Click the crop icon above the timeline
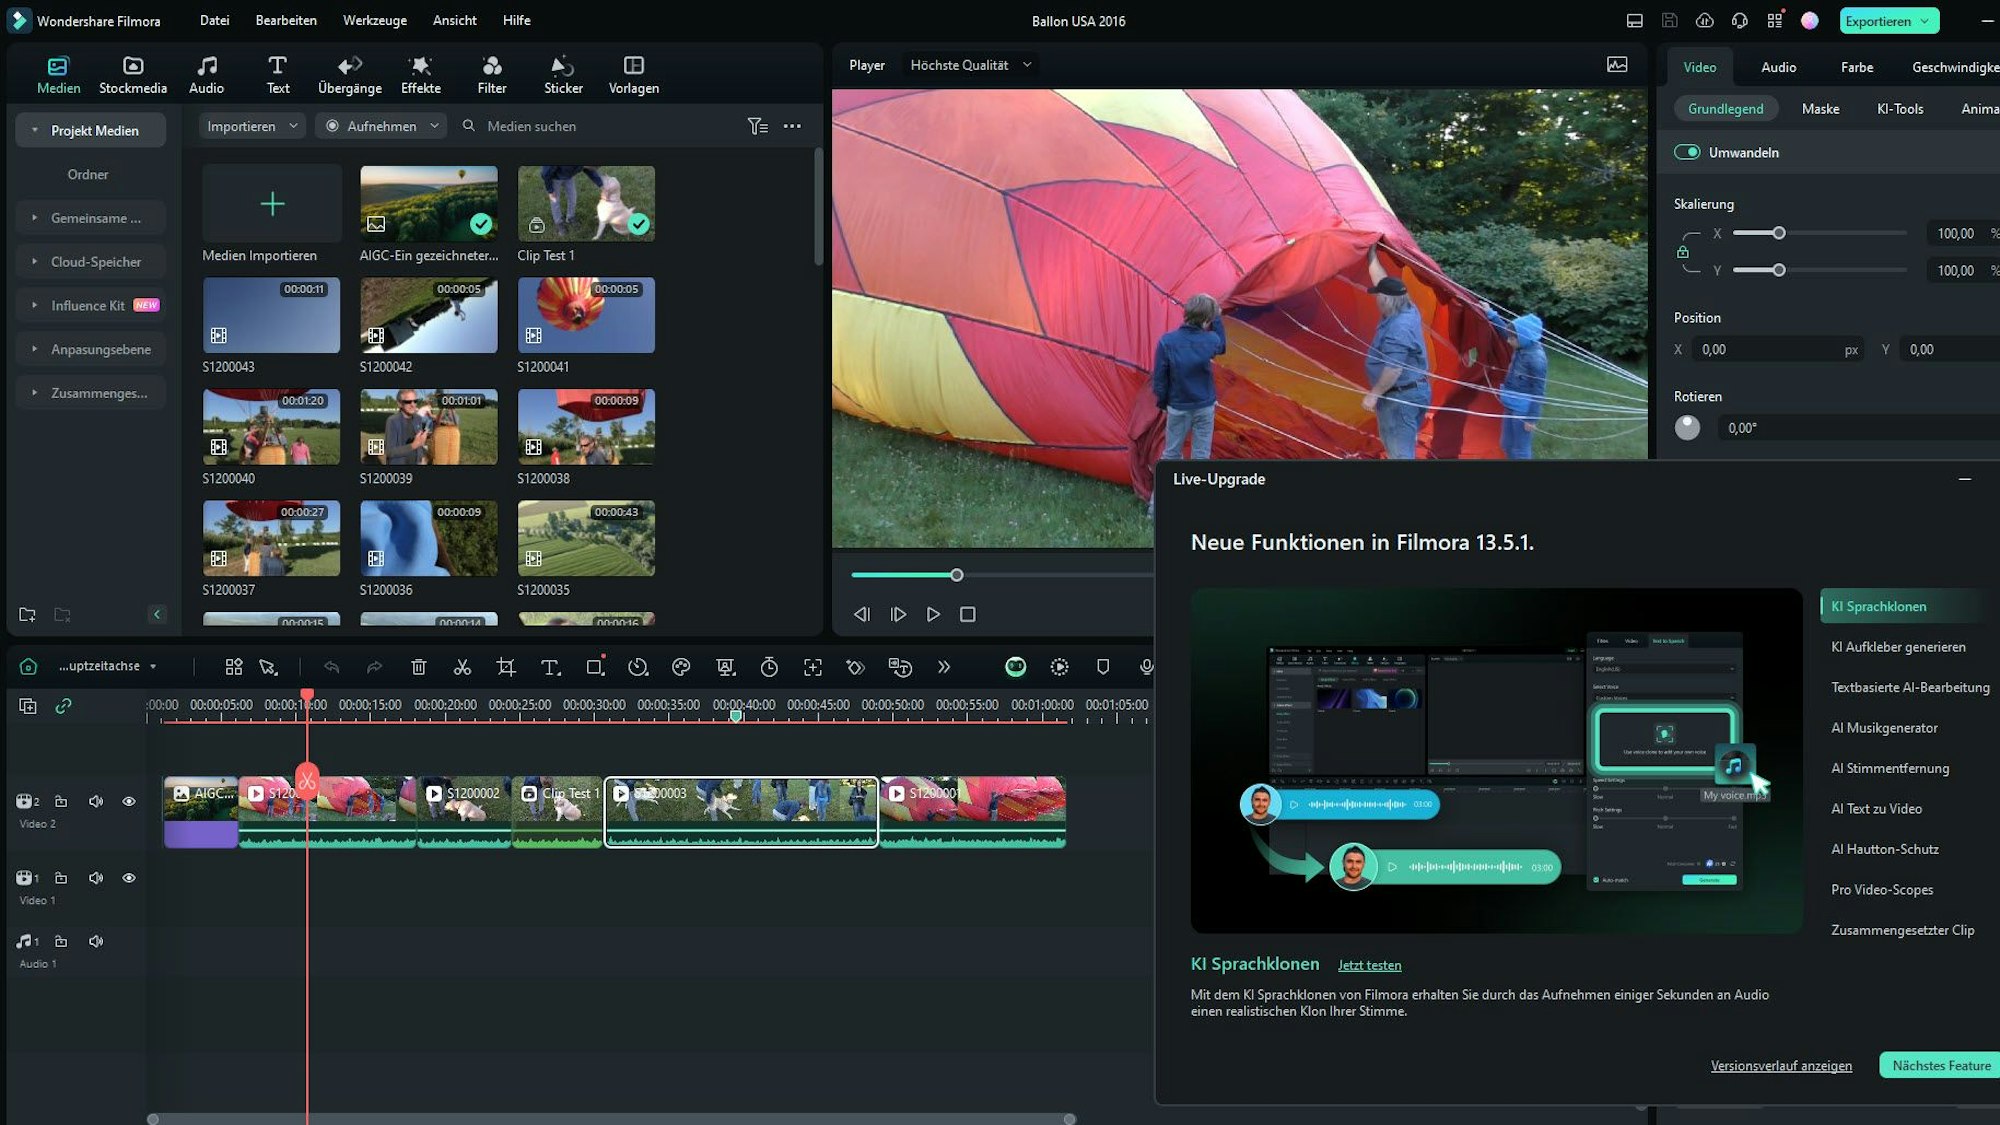This screenshot has height=1125, width=2000. click(x=507, y=667)
